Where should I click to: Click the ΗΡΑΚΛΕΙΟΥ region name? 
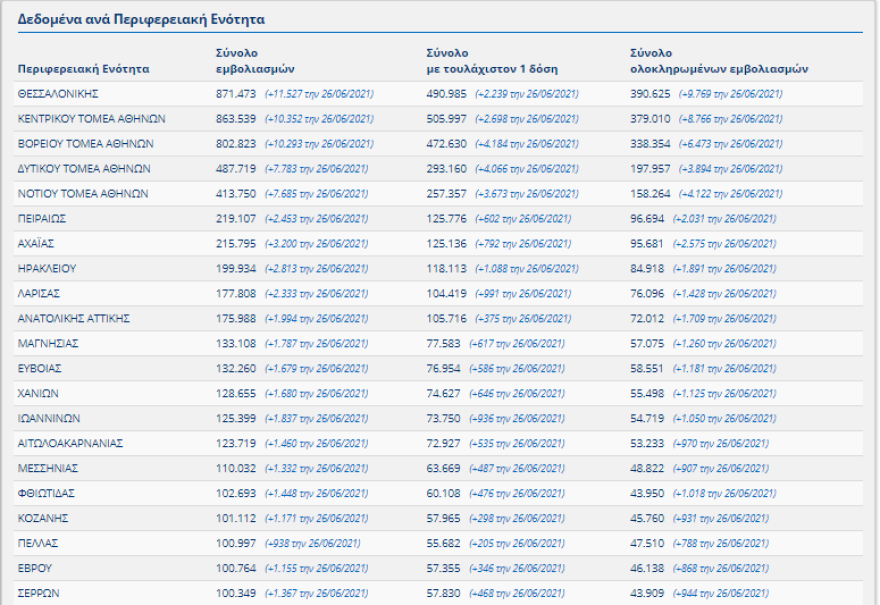pos(47,269)
